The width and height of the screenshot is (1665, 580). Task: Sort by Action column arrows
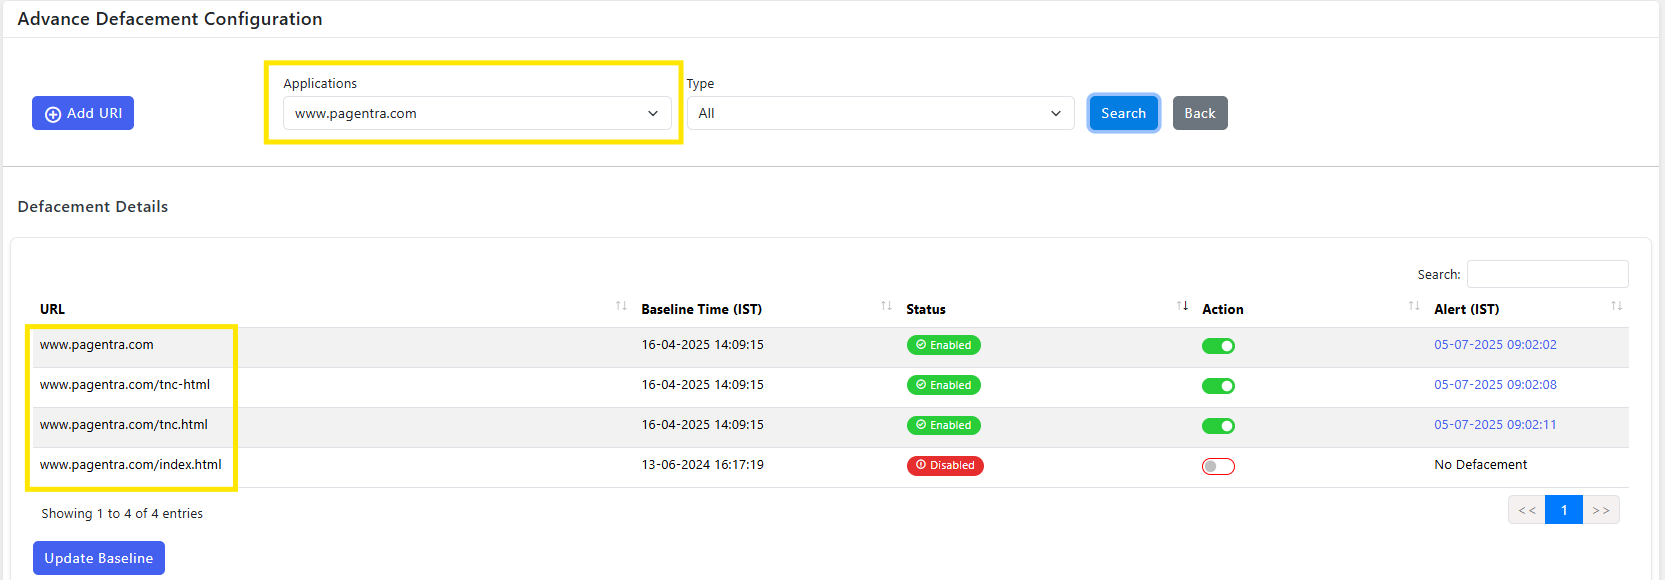1414,306
